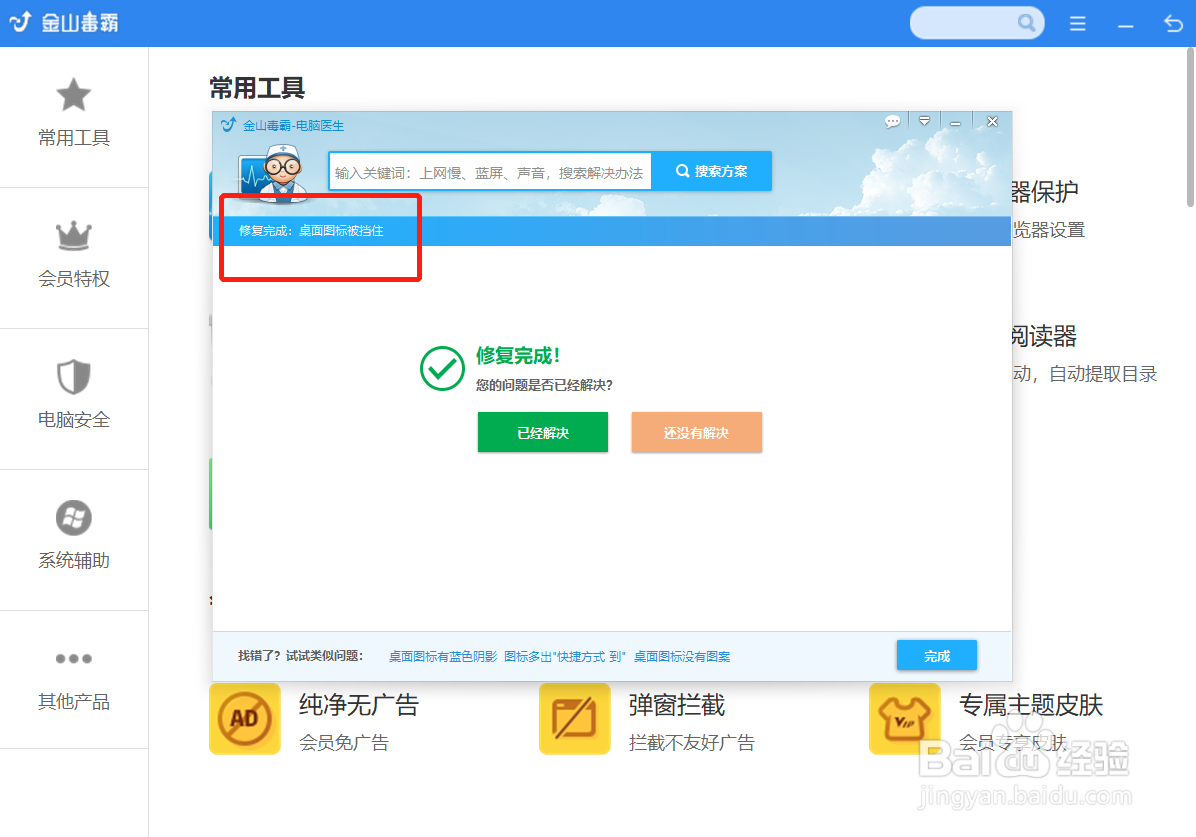The height and width of the screenshot is (837, 1196).
Task: Click the 弹窗拦截 label
Action: [677, 704]
